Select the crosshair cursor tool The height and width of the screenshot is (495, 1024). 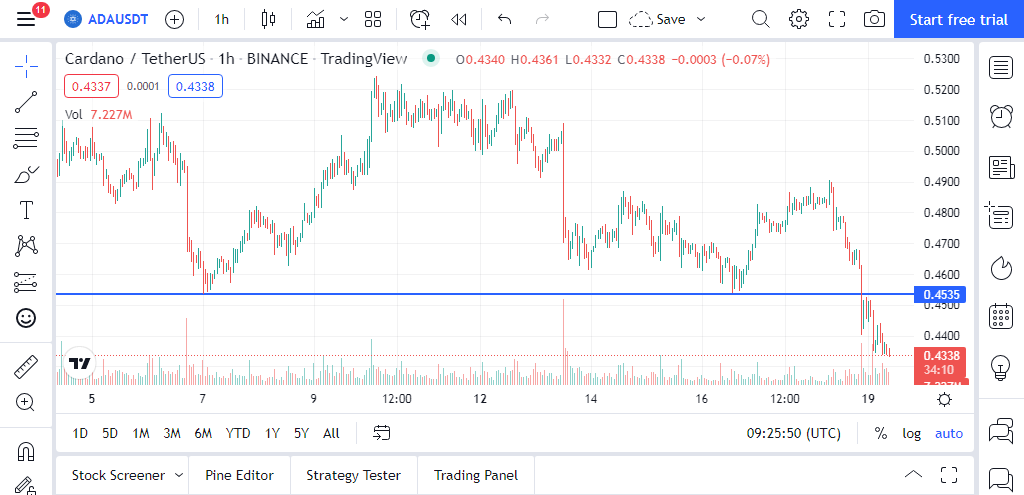point(26,67)
